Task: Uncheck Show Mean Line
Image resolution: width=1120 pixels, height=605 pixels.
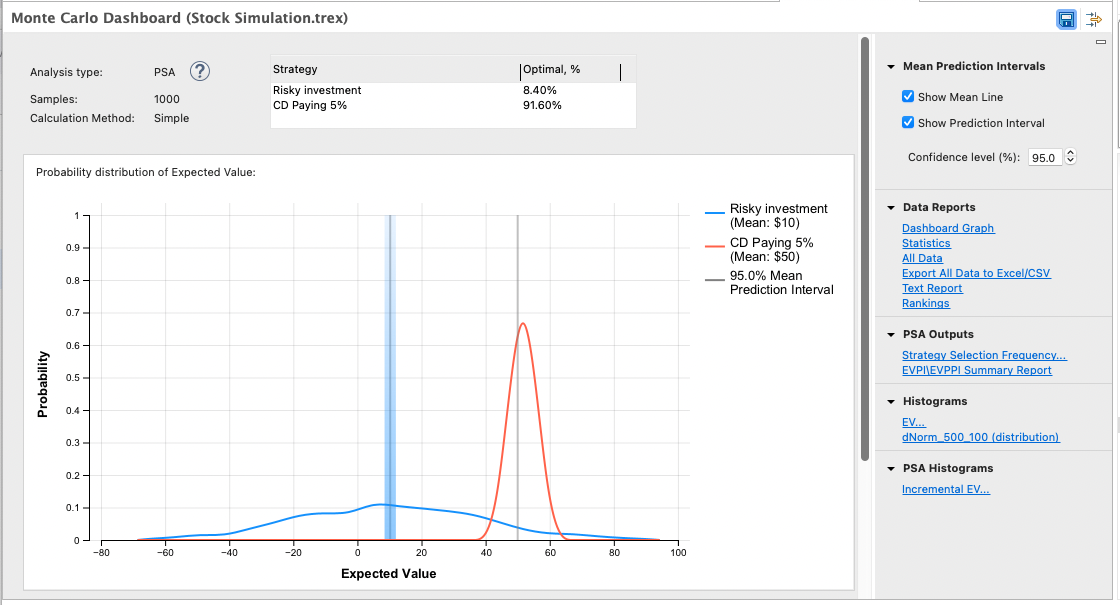Action: pos(909,96)
